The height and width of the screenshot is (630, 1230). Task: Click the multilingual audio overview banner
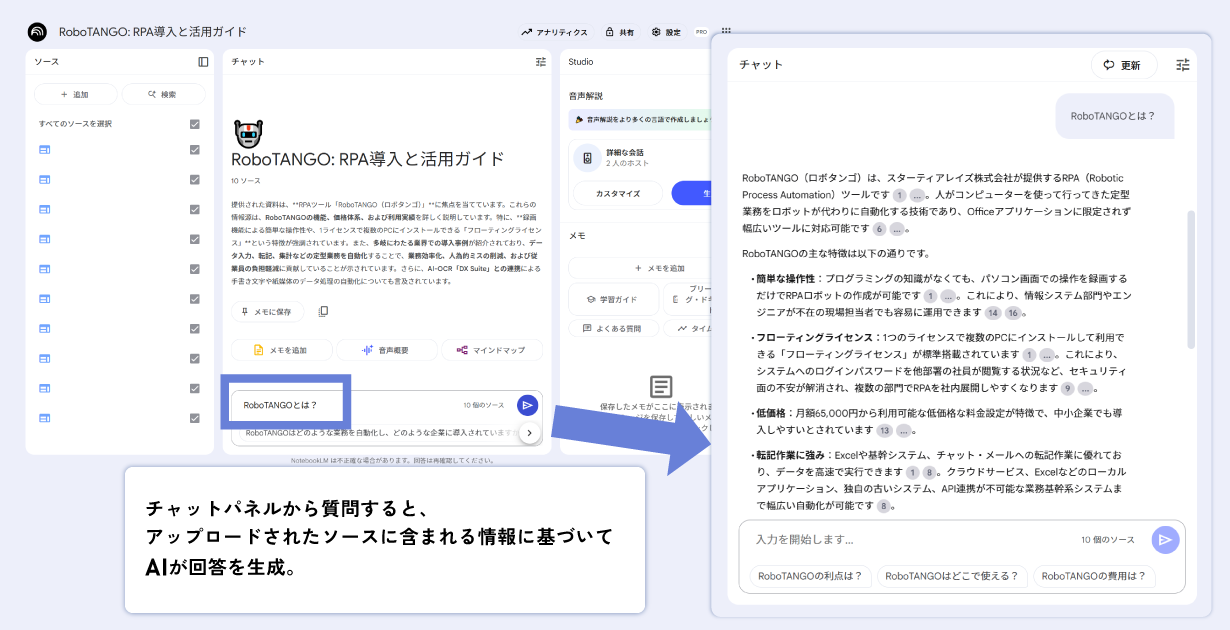[640, 119]
